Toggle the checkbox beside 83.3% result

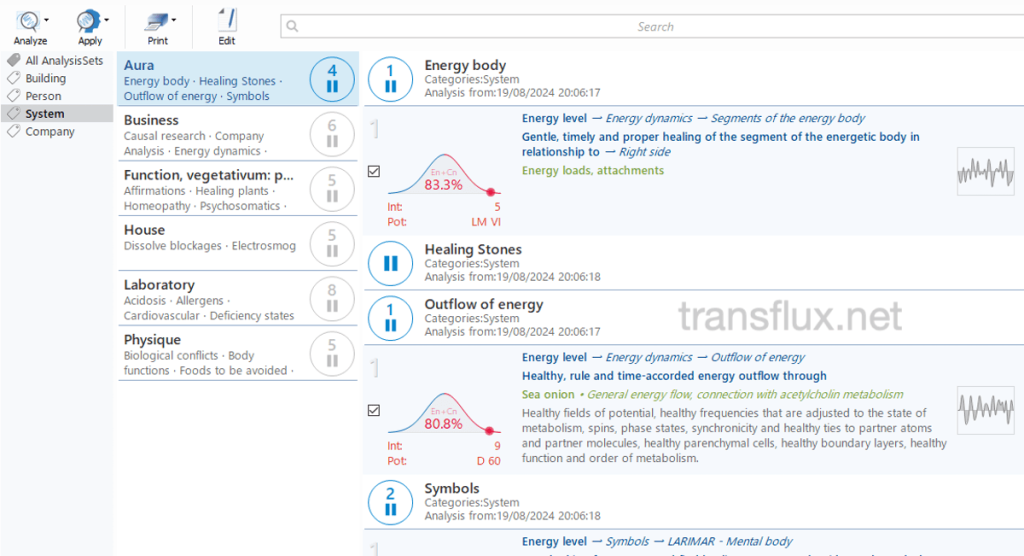coord(374,171)
